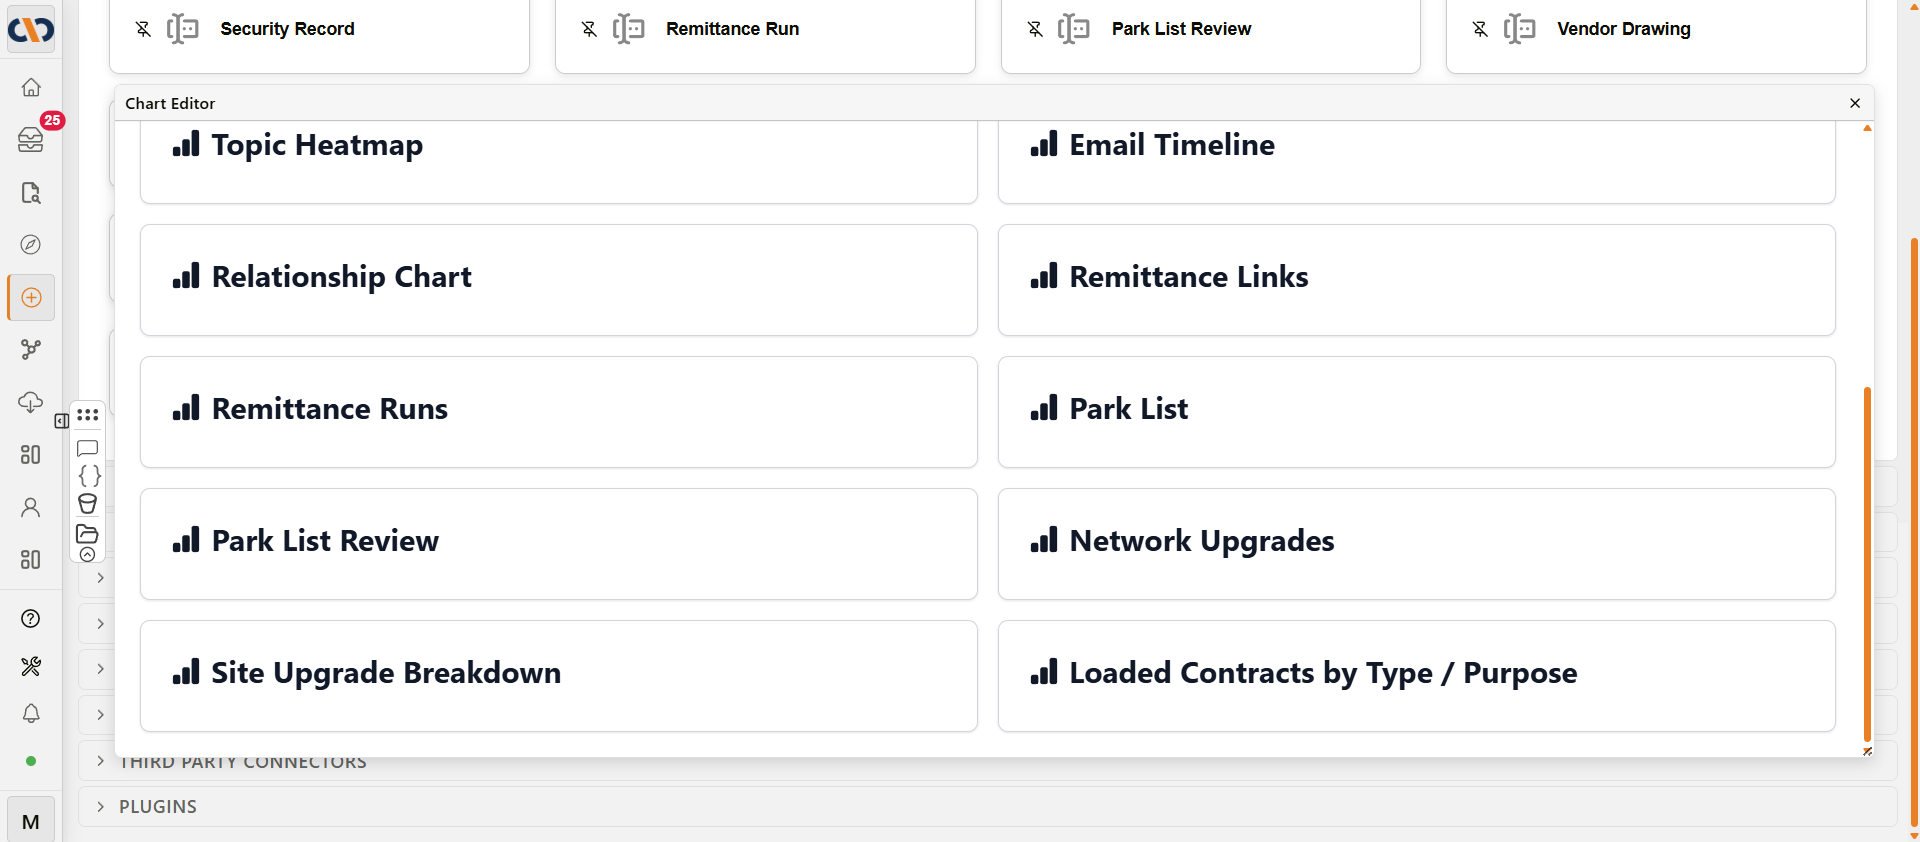The width and height of the screenshot is (1920, 842).
Task: Select the Relationship Chart entry
Action: (x=559, y=280)
